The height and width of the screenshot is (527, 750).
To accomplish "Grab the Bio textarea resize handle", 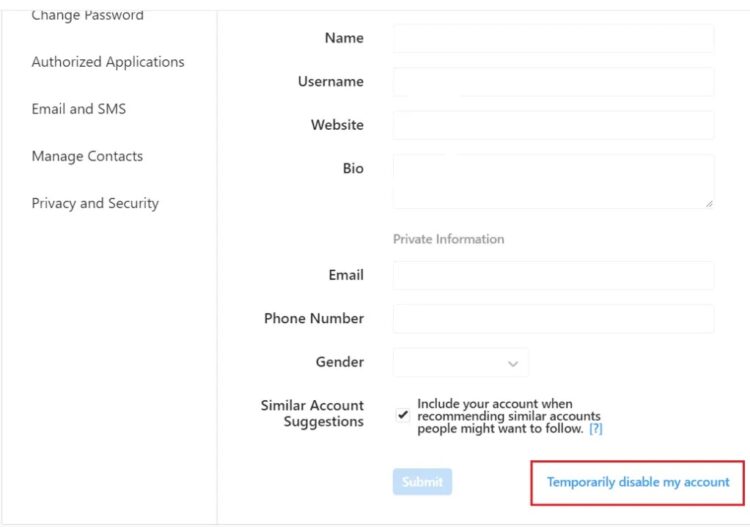I will (x=709, y=204).
